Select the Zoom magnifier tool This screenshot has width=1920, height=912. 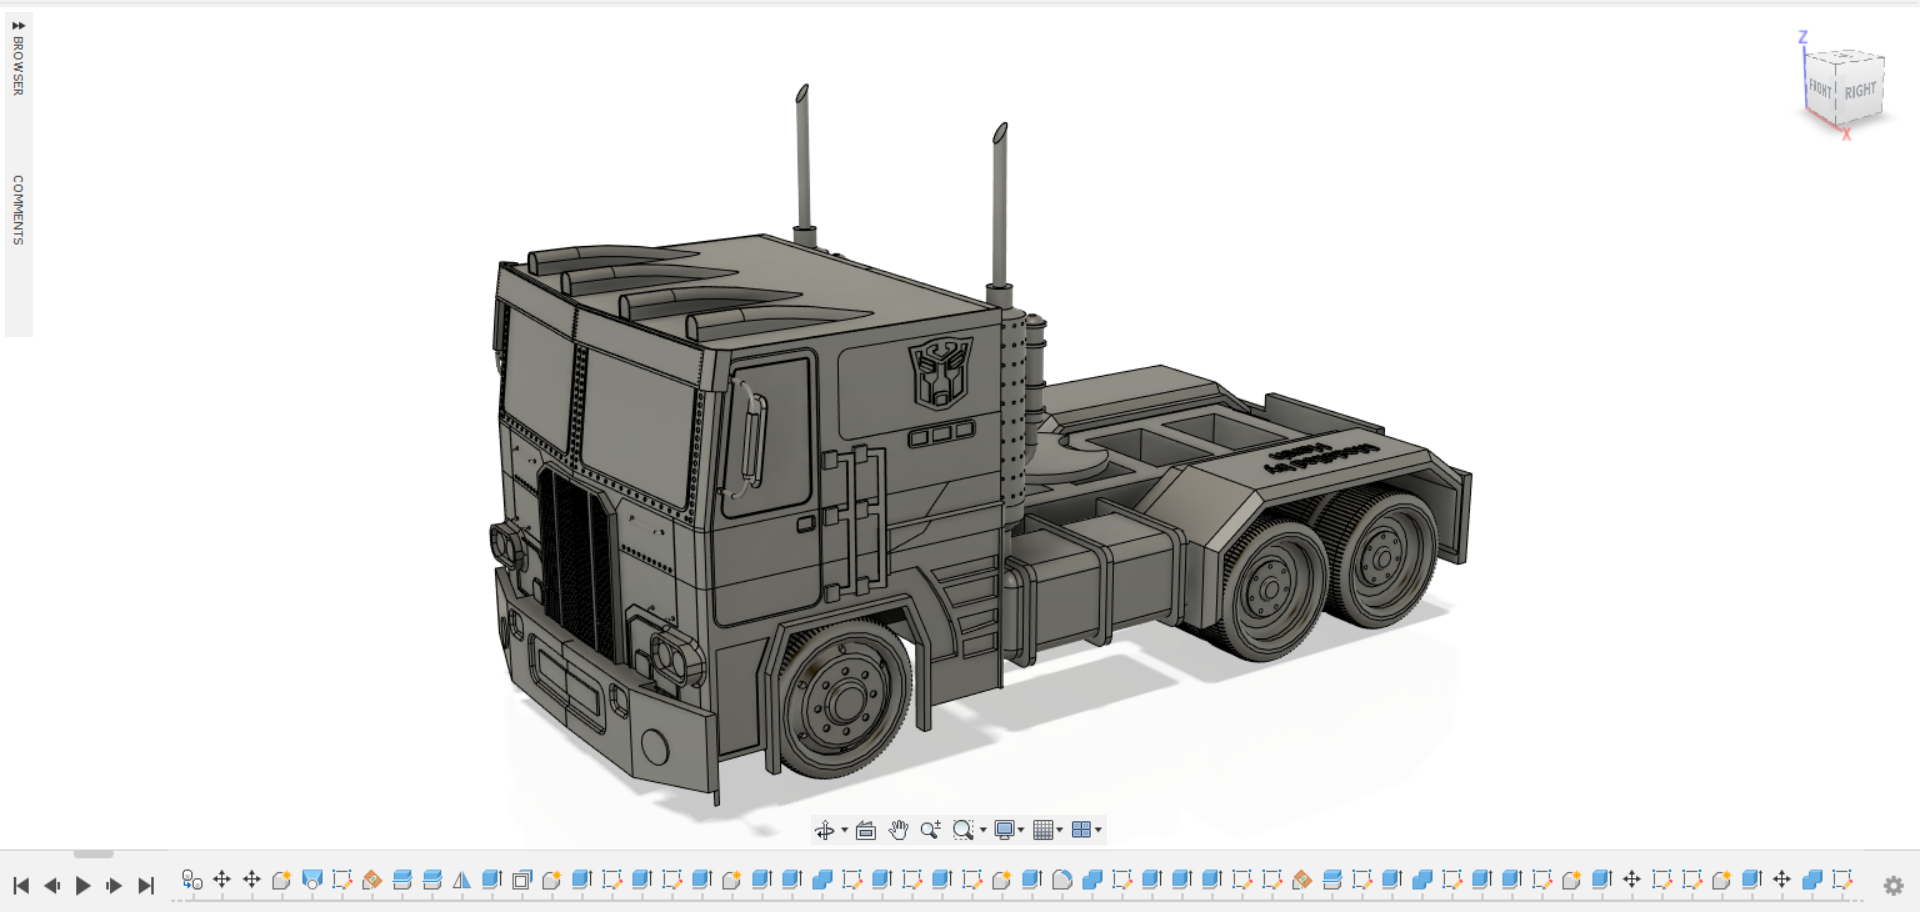(x=930, y=830)
